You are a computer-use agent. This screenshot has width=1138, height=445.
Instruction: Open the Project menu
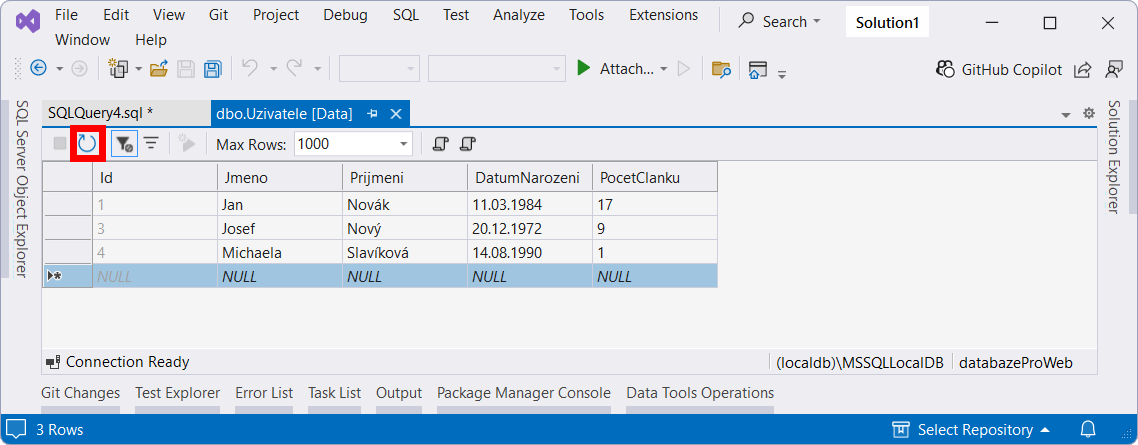(276, 15)
